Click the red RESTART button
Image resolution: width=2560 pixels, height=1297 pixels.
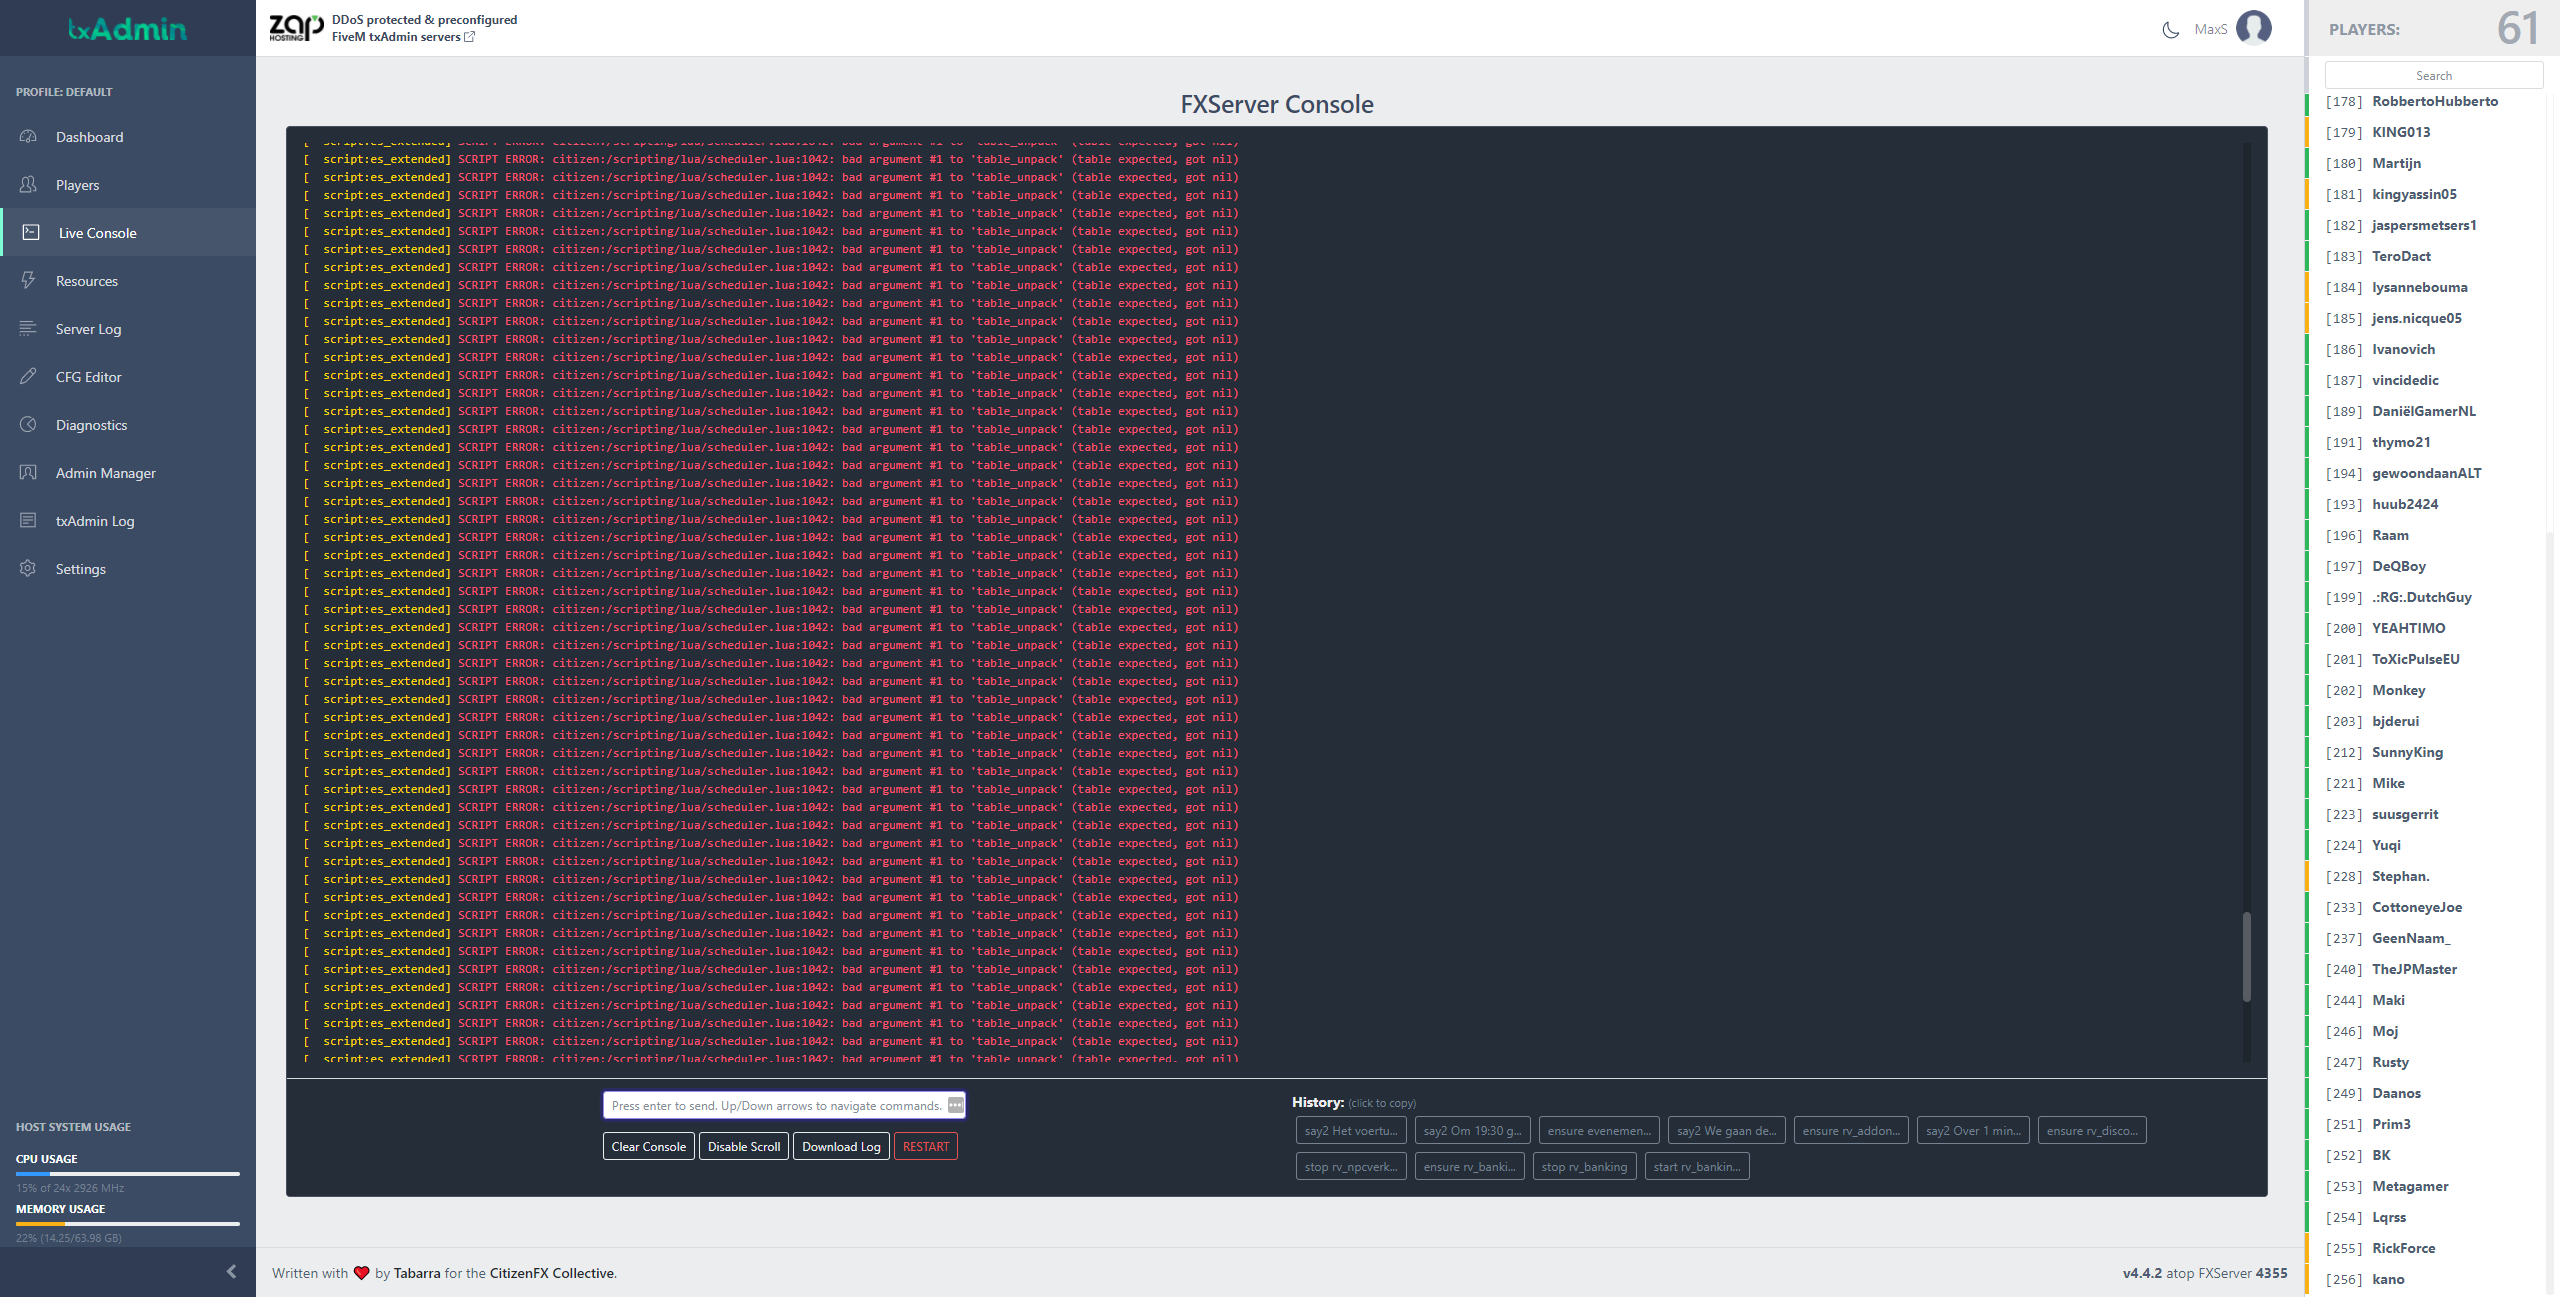[925, 1147]
